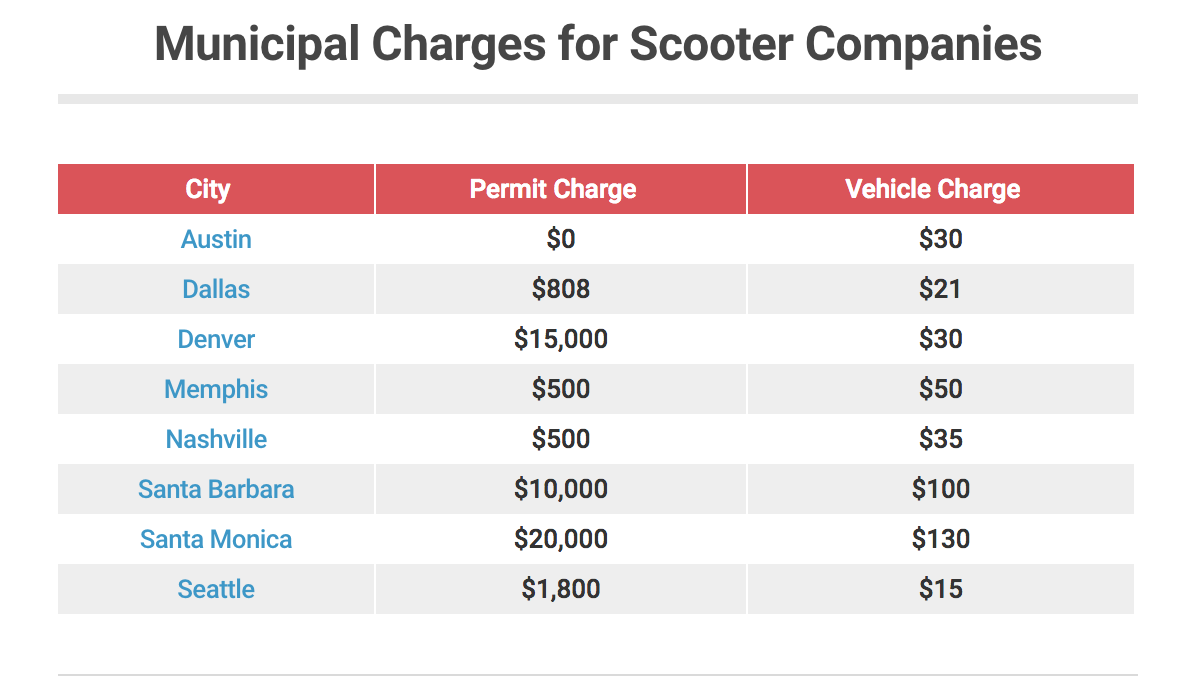Open the Austin city link
This screenshot has width=1188, height=696.
216,240
